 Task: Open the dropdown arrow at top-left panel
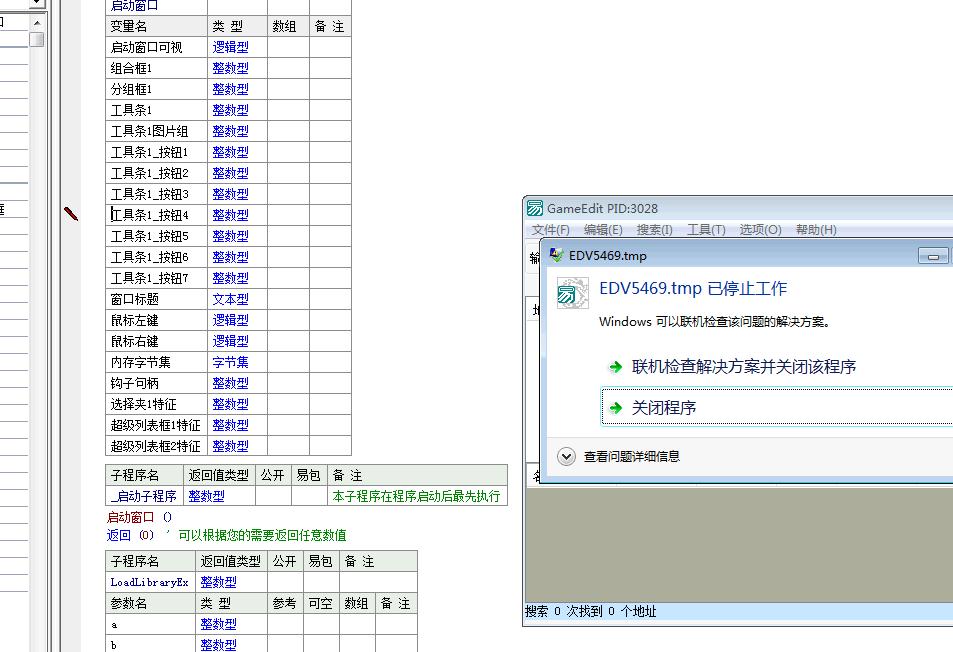(x=36, y=4)
